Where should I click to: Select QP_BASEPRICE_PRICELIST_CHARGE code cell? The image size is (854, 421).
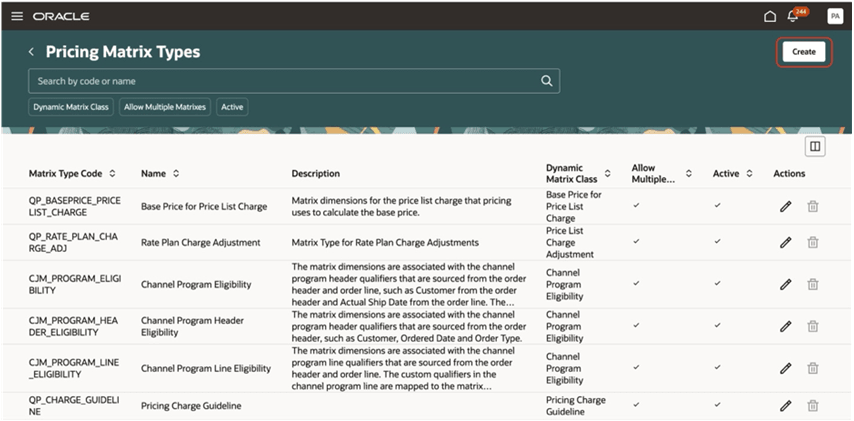[75, 206]
